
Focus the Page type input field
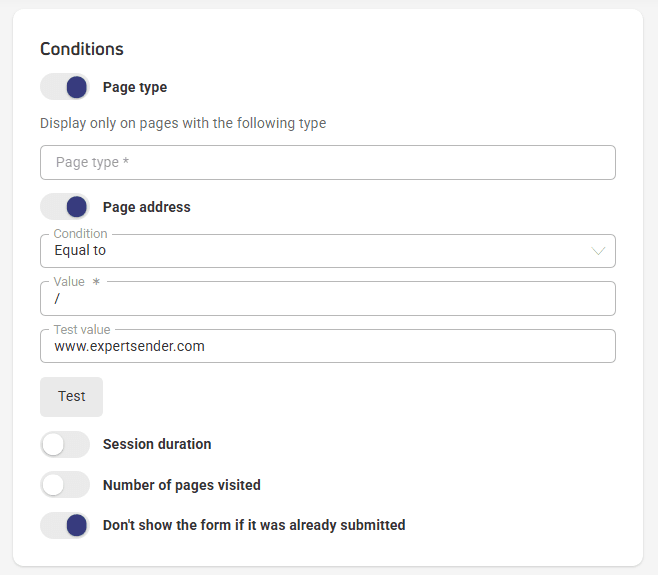[328, 162]
